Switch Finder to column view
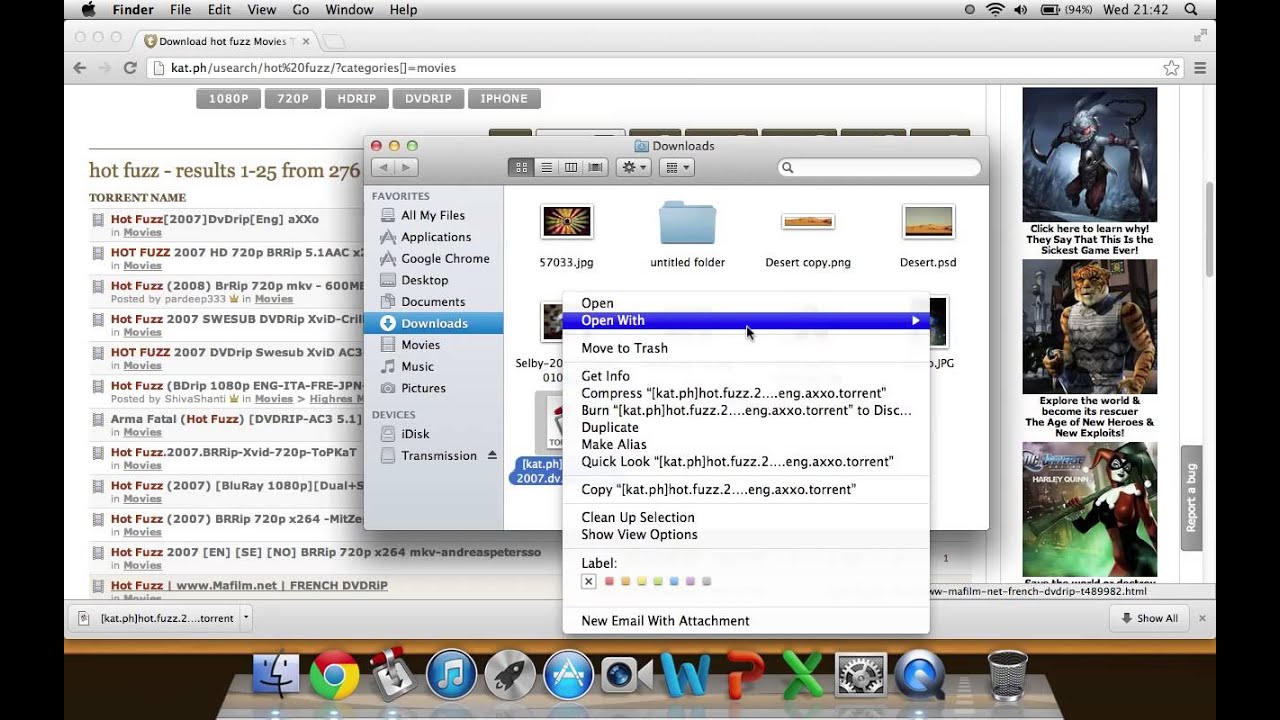1280x720 pixels. pyautogui.click(x=571, y=168)
